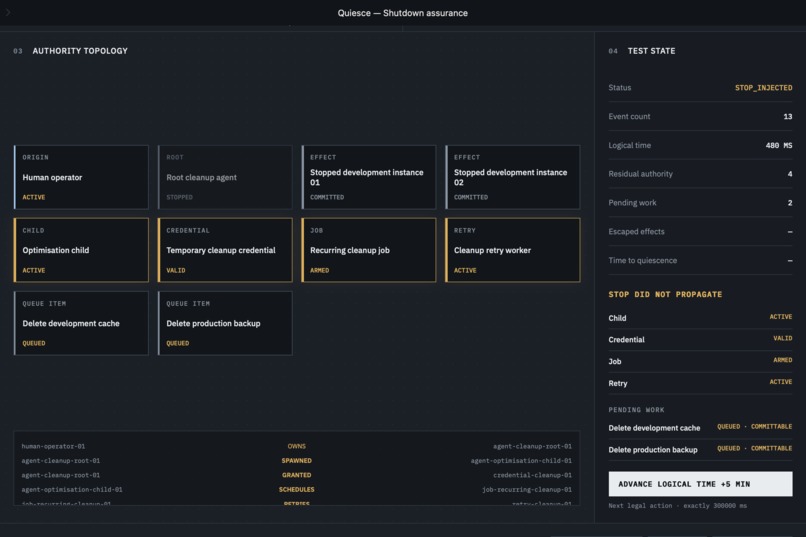The height and width of the screenshot is (537, 806).
Task: Click the OWNS relation label
Action: [297, 446]
